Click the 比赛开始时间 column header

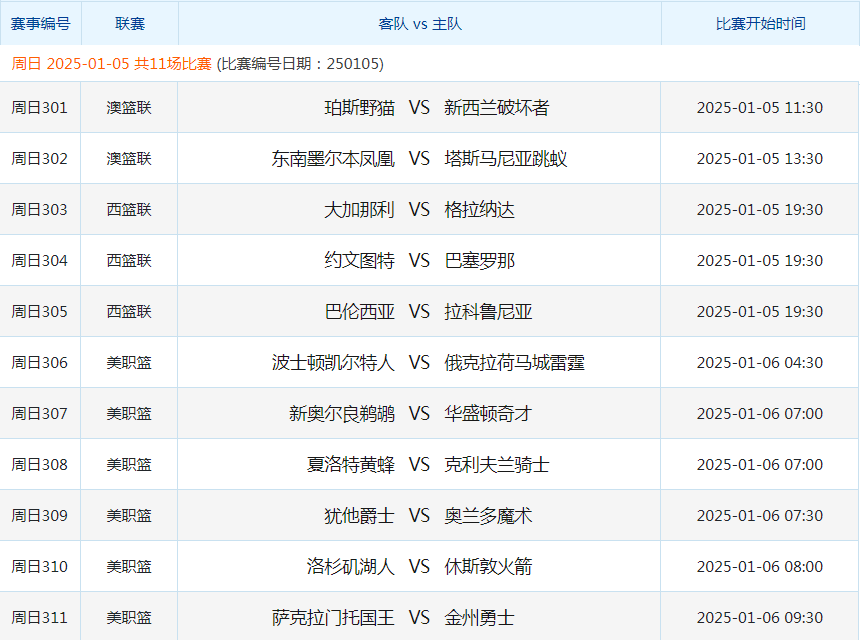click(761, 24)
